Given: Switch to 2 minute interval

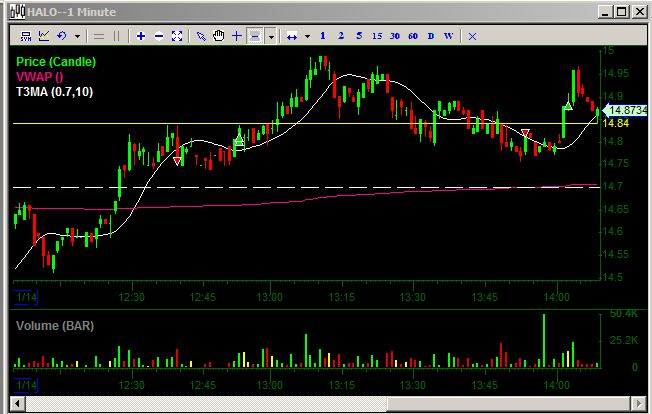Looking at the screenshot, I should [341, 36].
